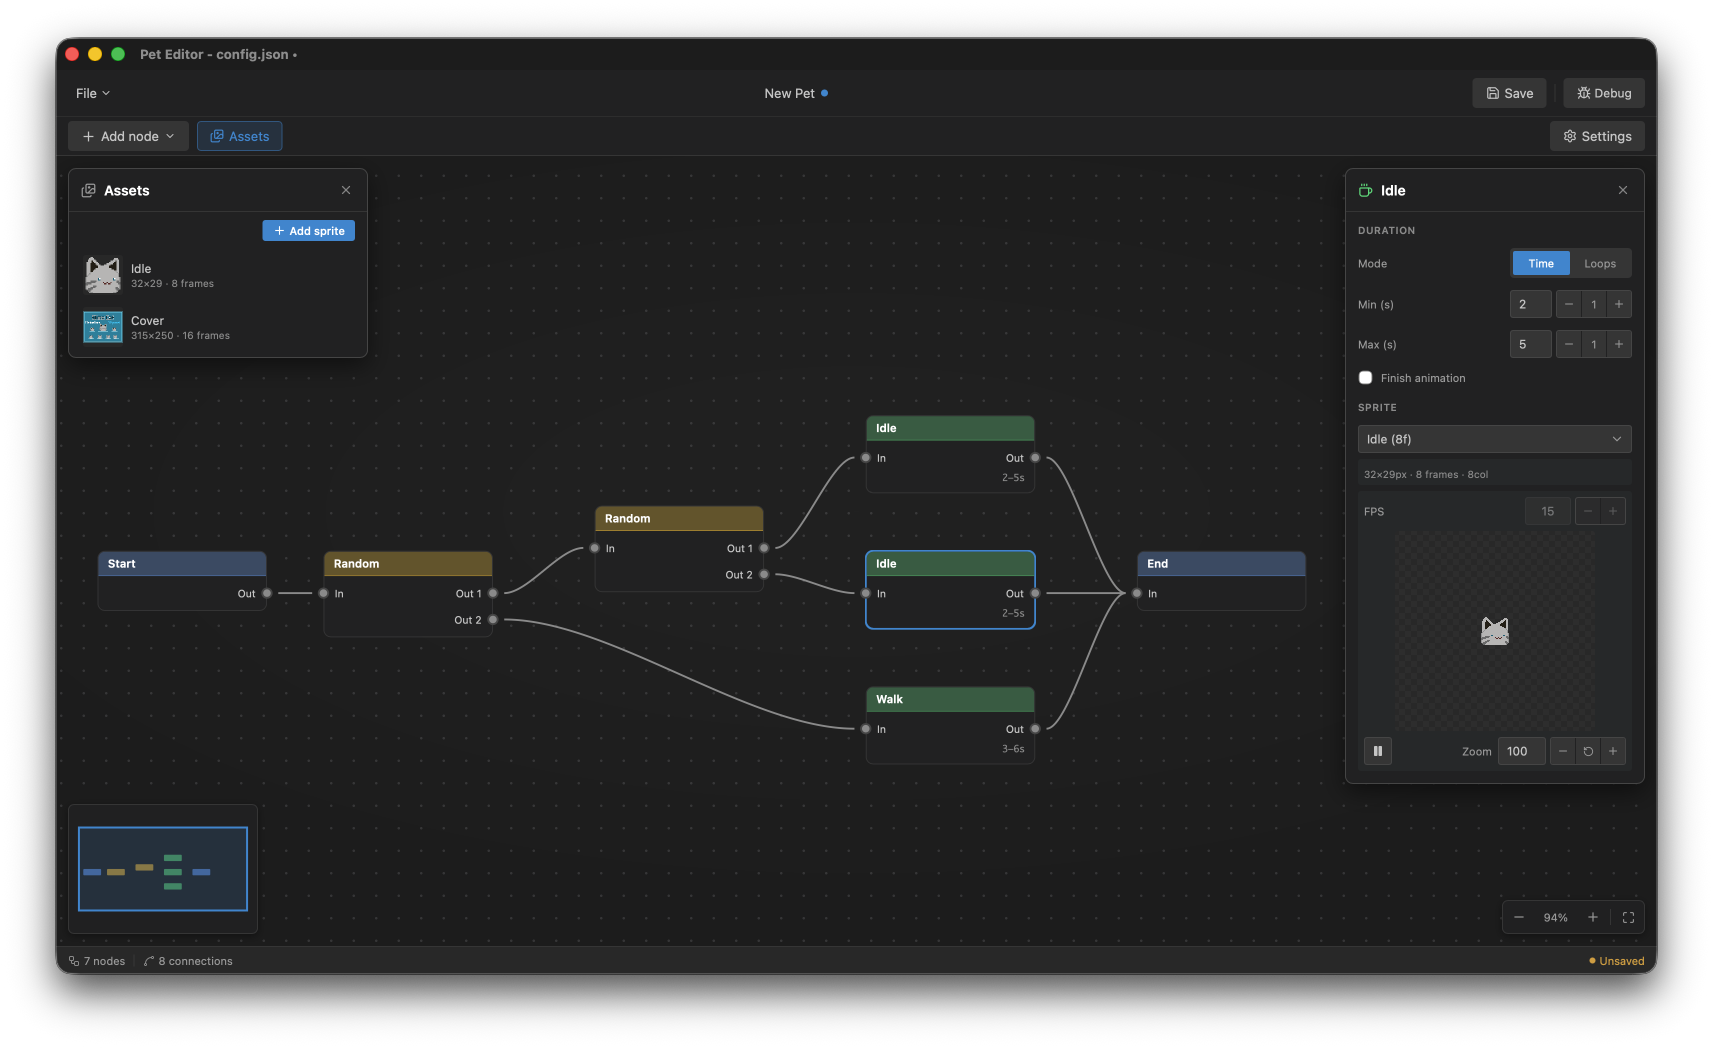Screen dimensions: 1713x1048
Task: Open the Idle (8f) sprite dropdown
Action: pyautogui.click(x=1494, y=439)
